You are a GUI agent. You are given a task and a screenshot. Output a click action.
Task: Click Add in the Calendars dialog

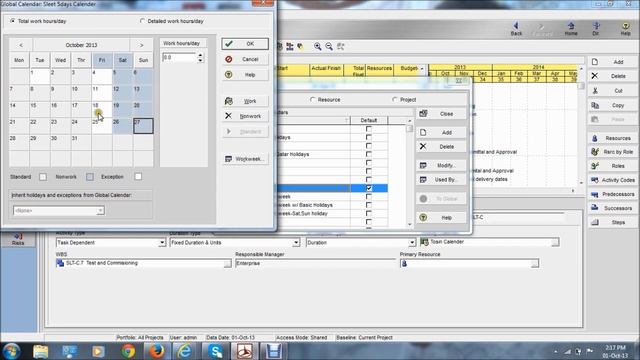pyautogui.click(x=441, y=133)
